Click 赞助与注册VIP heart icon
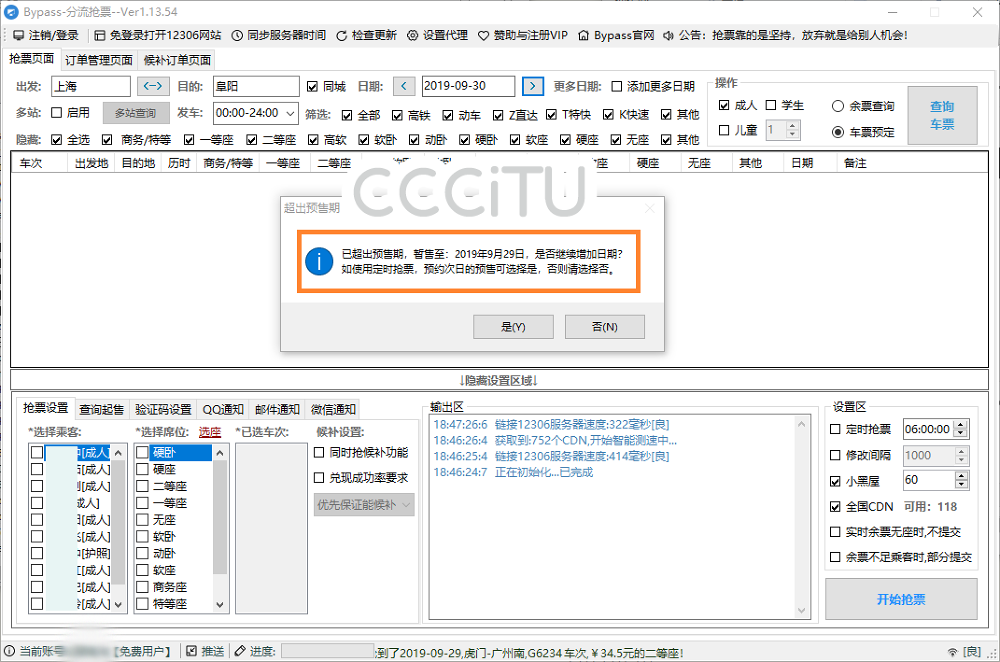The image size is (1000, 662). (x=484, y=35)
